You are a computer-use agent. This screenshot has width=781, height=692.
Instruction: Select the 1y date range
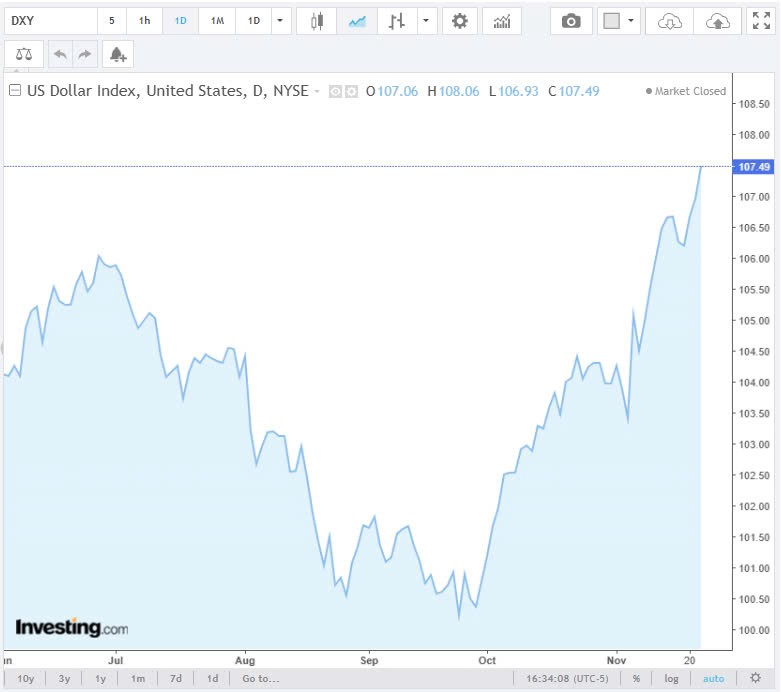[100, 678]
